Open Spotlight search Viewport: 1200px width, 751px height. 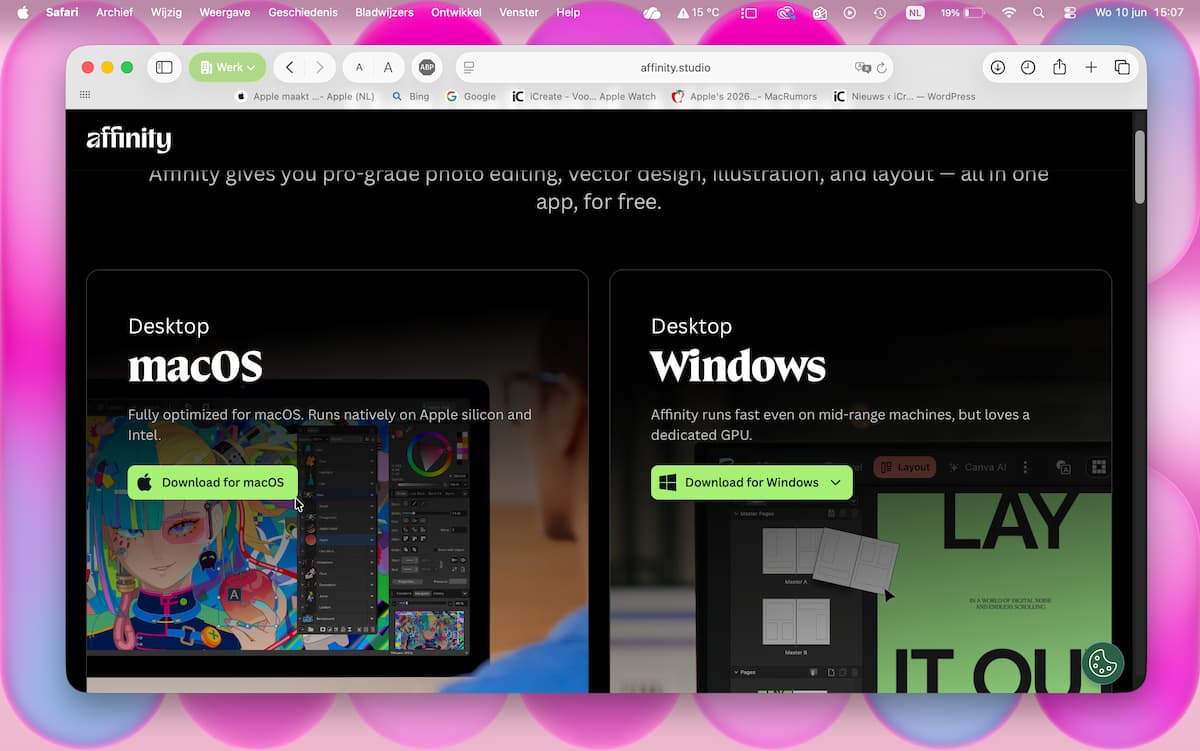1038,12
